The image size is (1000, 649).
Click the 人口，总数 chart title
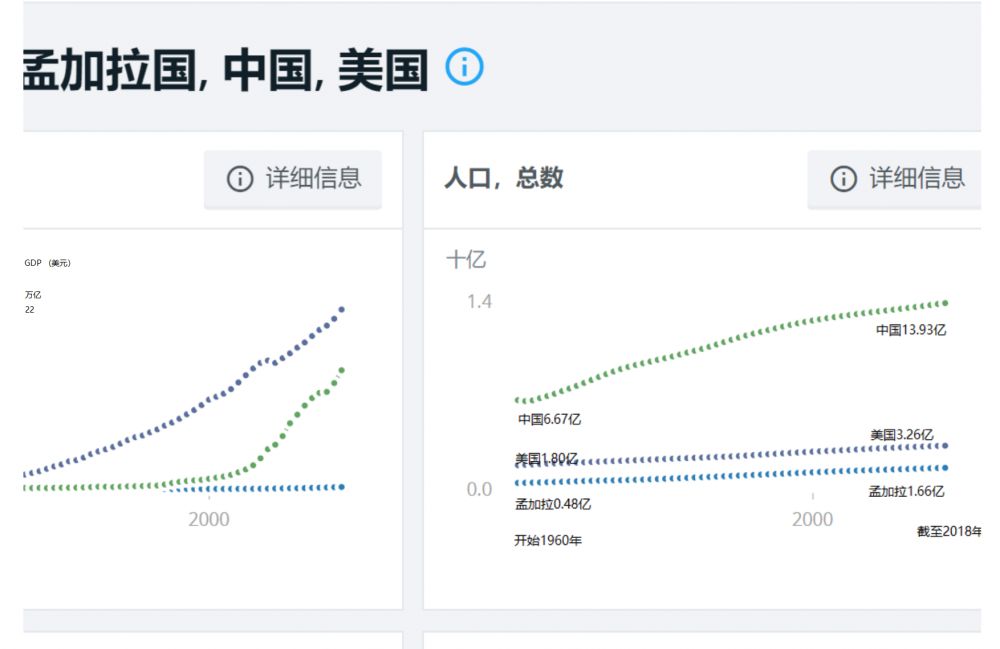point(504,178)
